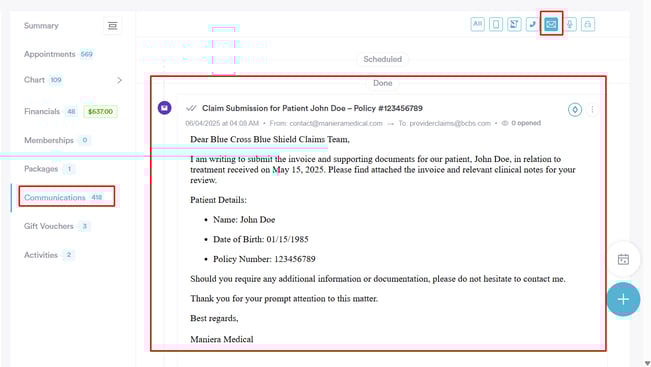Click 'Policy Number: 123456789' bullet

click(x=264, y=259)
